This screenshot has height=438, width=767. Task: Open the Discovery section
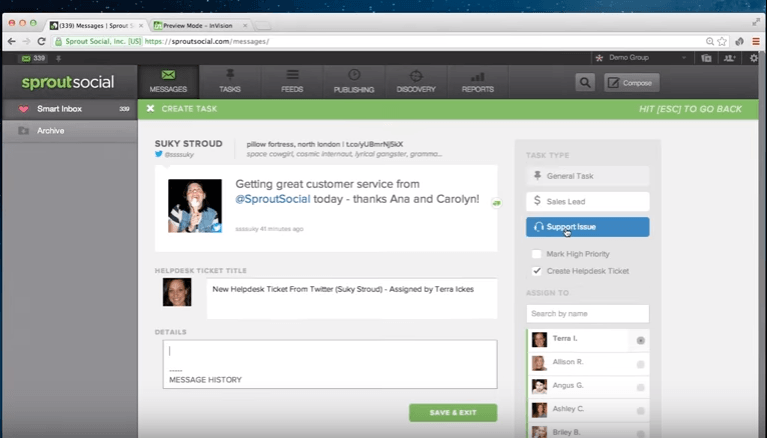[x=416, y=82]
